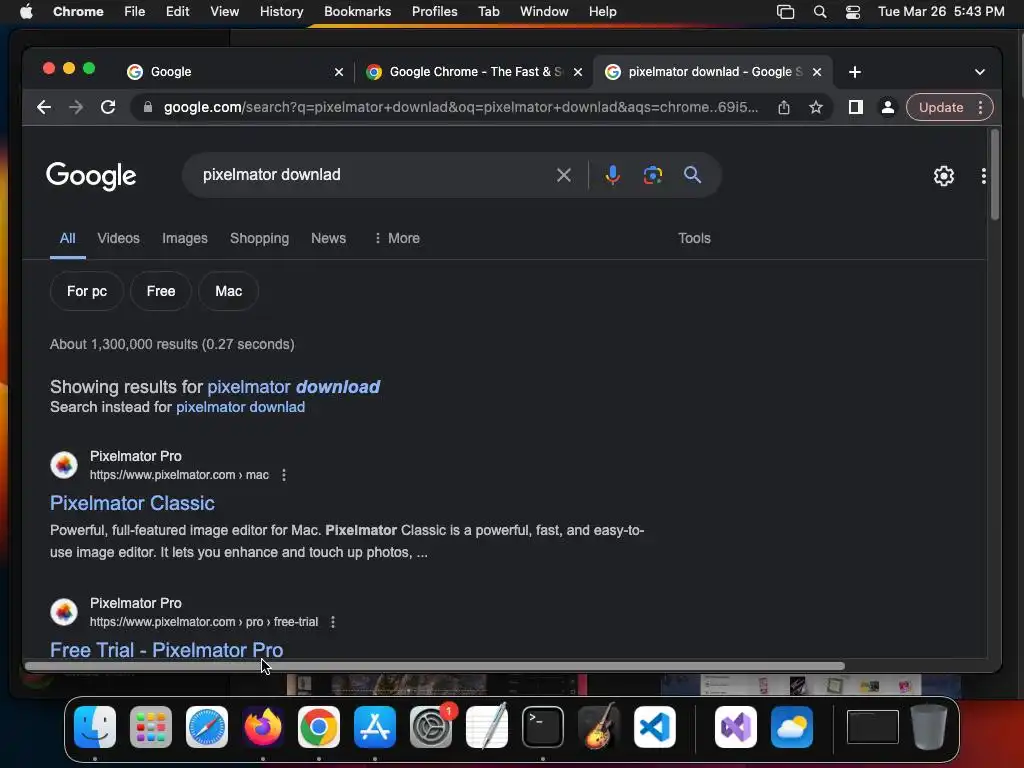Image resolution: width=1024 pixels, height=768 pixels.
Task: Open the Pixelmator Classic result link
Action: coord(132,503)
